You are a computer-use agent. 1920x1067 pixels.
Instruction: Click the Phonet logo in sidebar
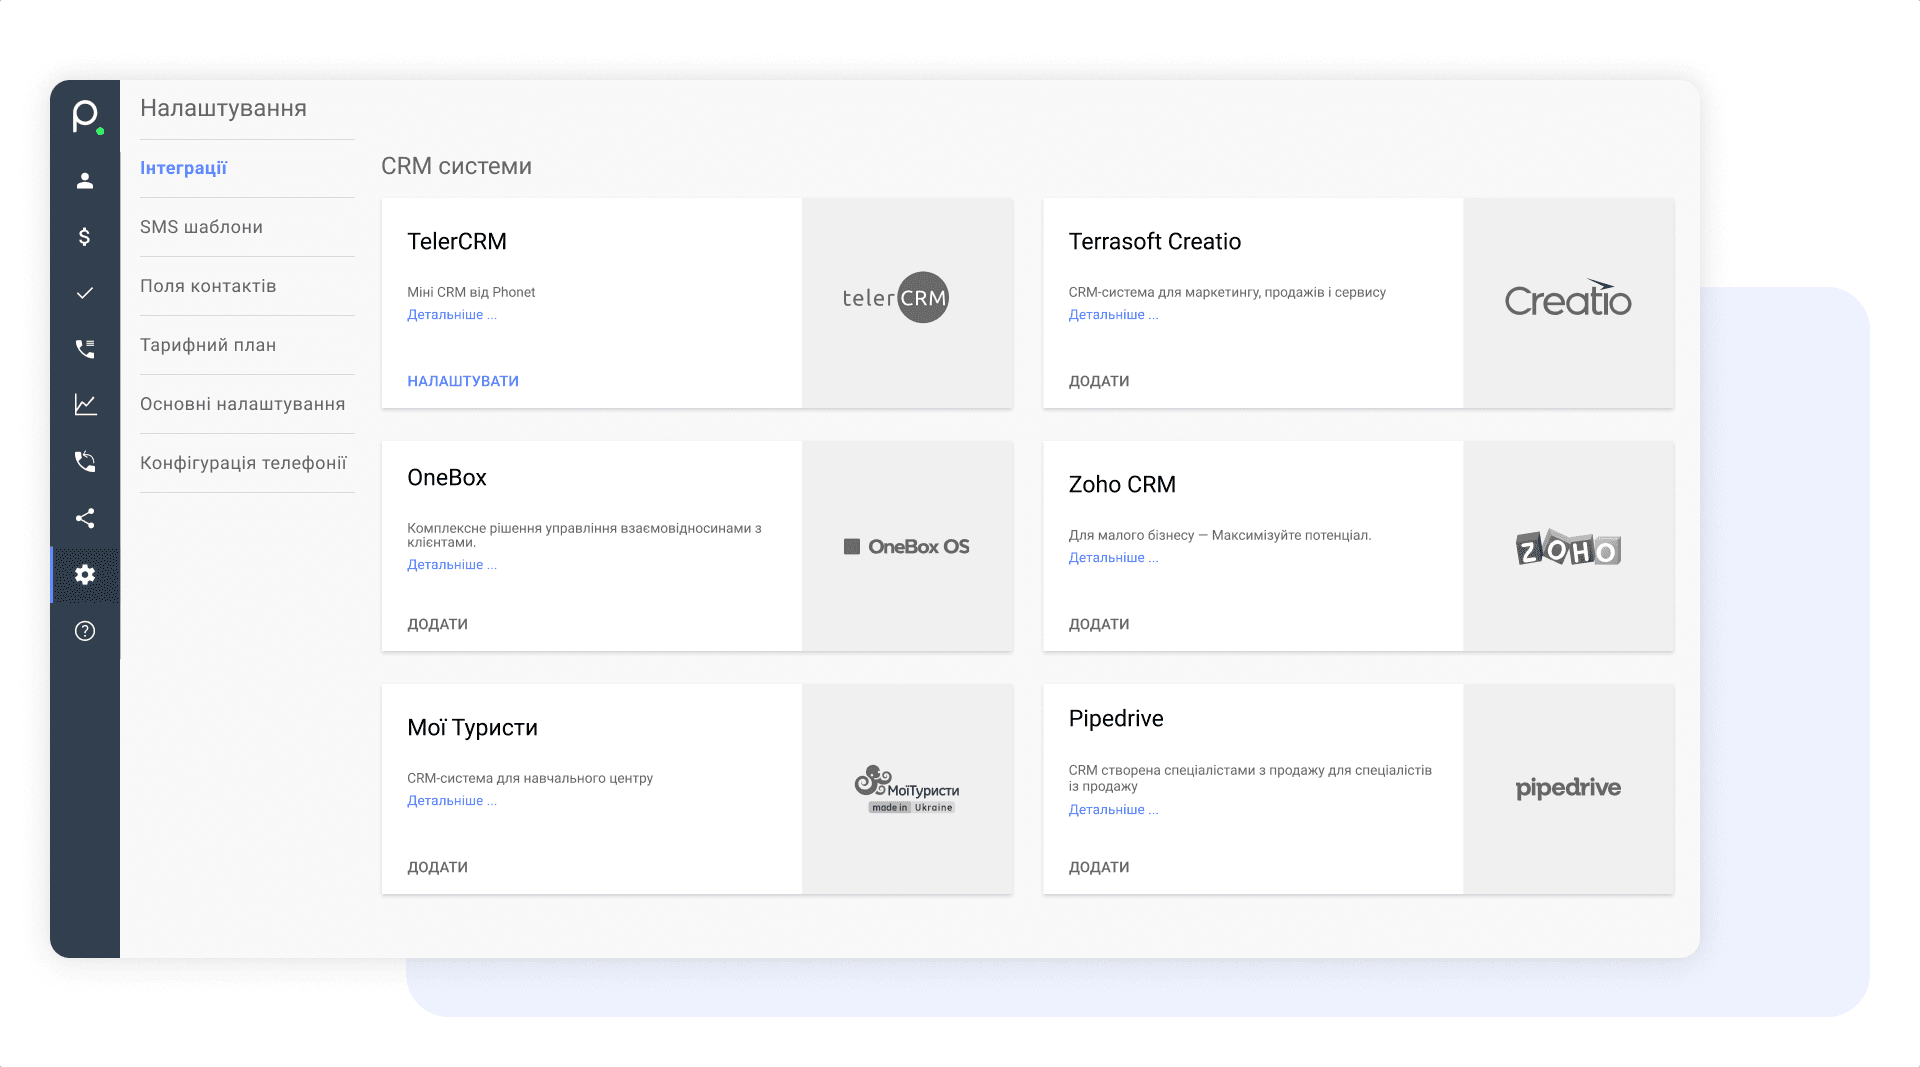coord(87,116)
